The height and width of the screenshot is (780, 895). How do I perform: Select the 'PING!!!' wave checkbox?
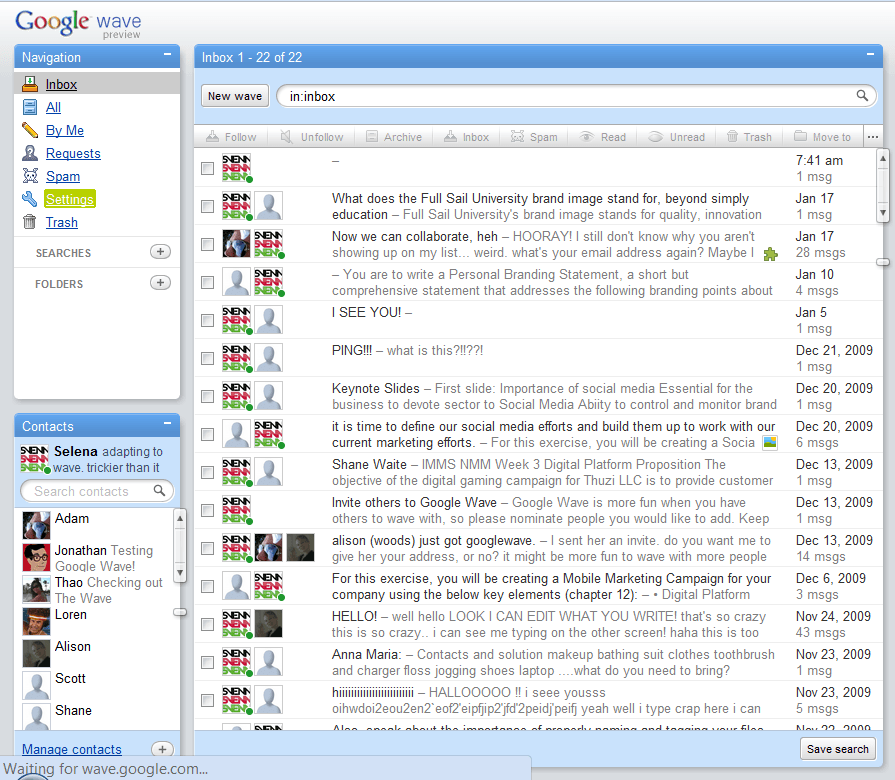point(207,358)
